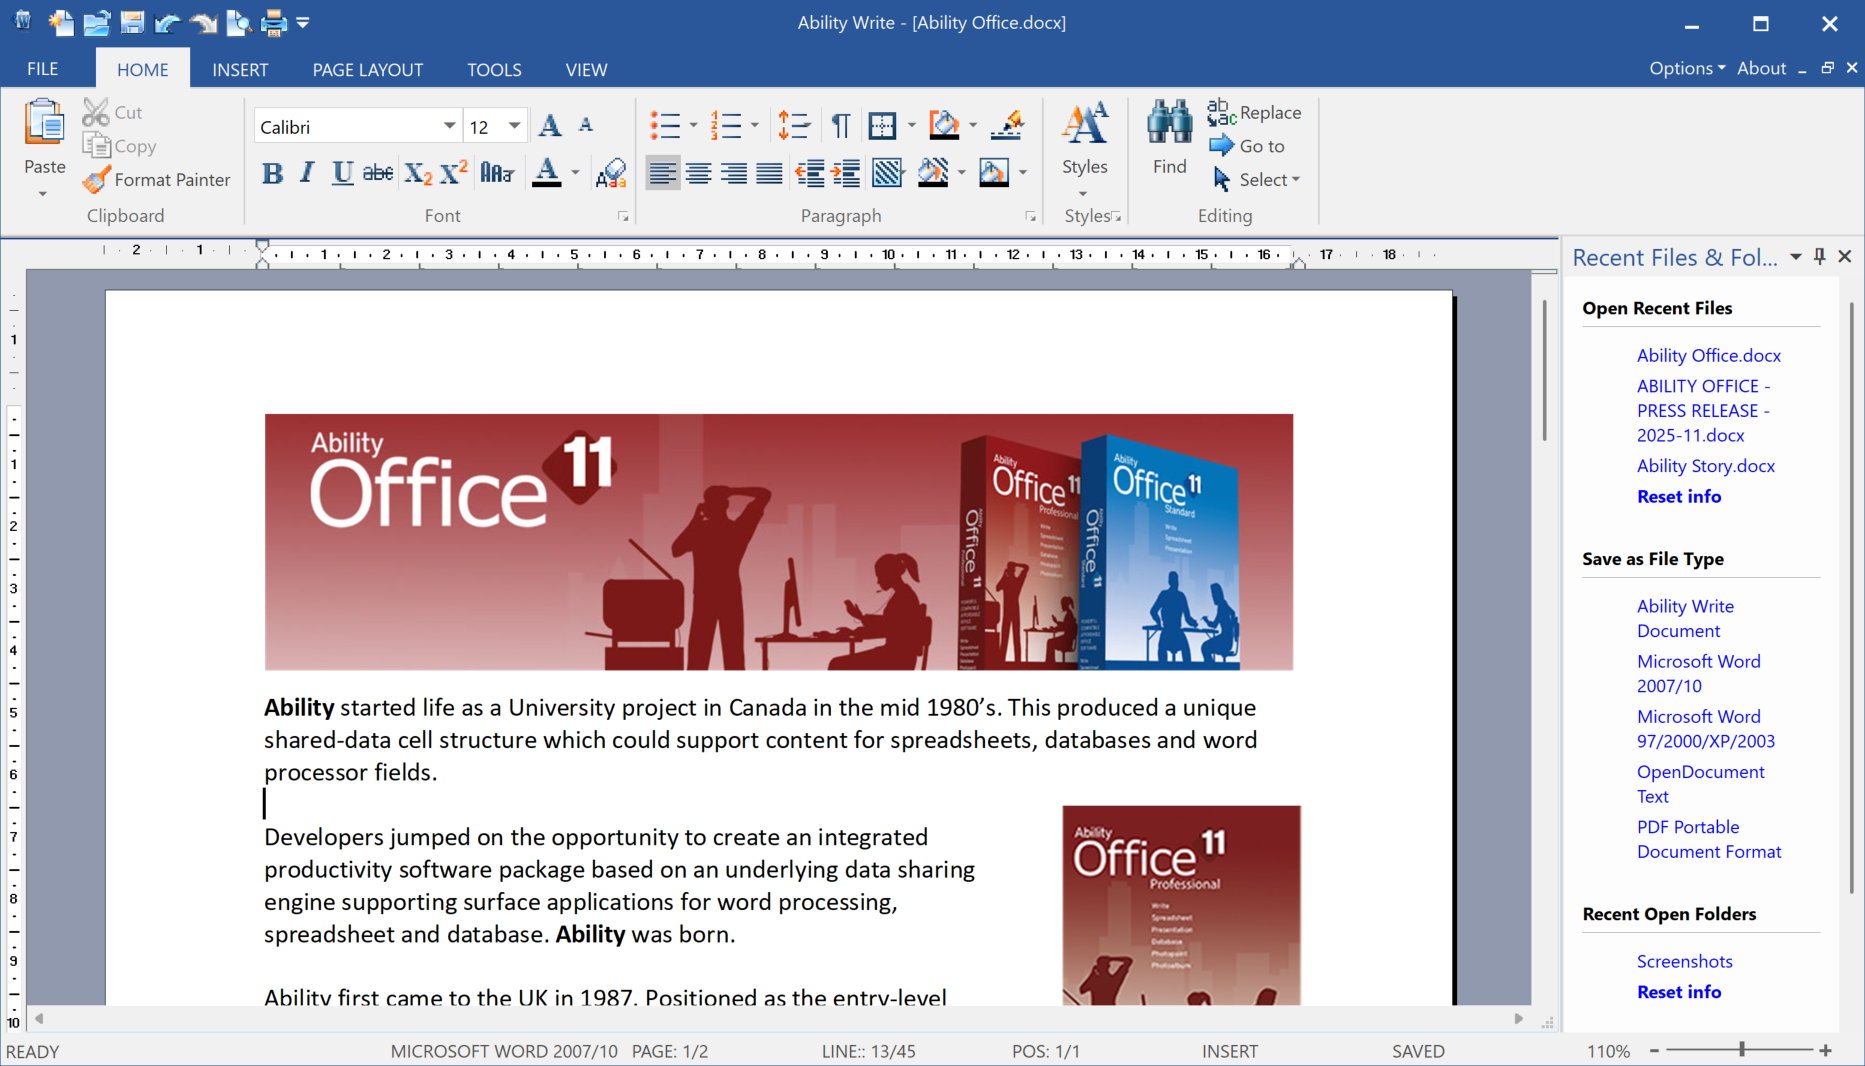The image size is (1865, 1066).
Task: Open Ability Story.docx from recent files
Action: point(1705,466)
